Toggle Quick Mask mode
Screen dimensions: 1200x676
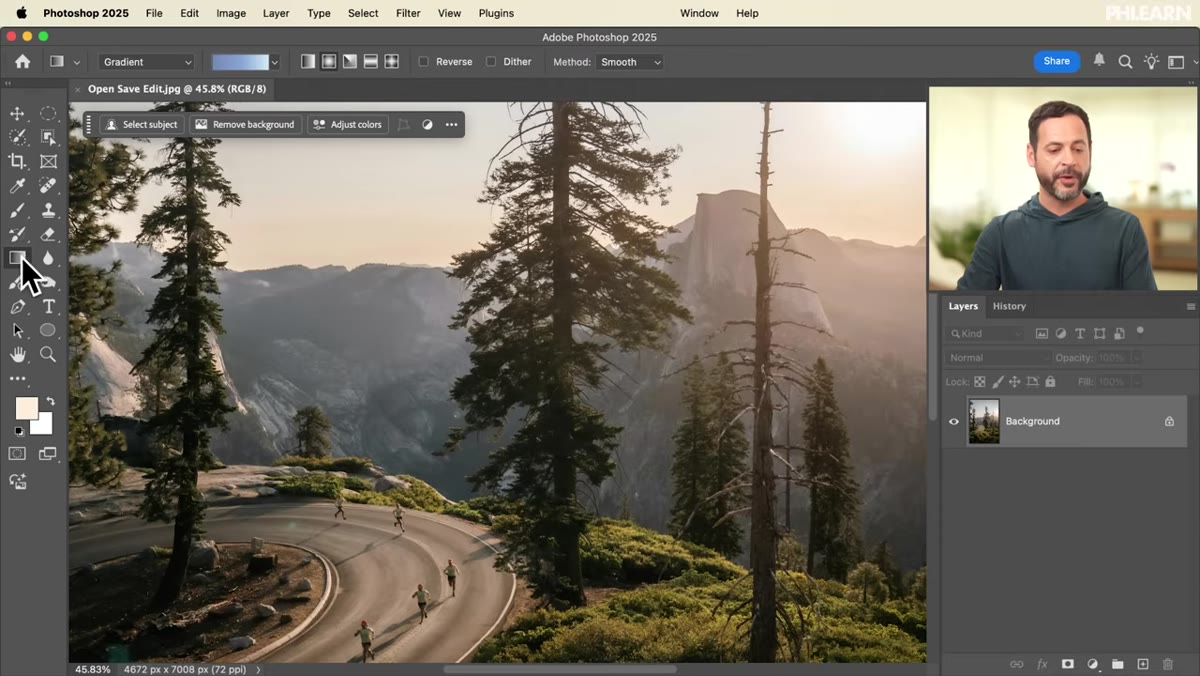[17, 454]
